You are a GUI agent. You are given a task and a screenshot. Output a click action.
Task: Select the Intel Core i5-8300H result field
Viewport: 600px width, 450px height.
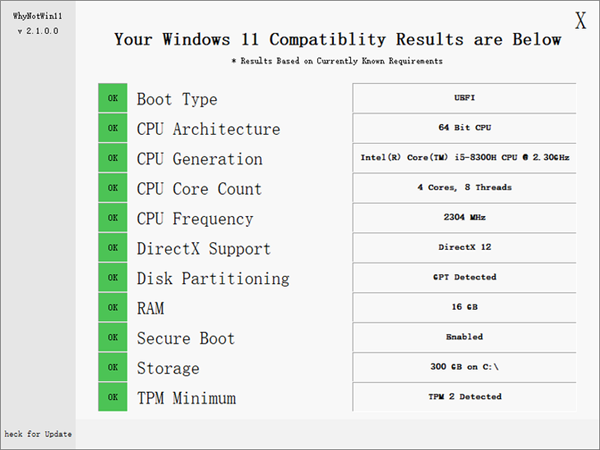[x=464, y=158]
